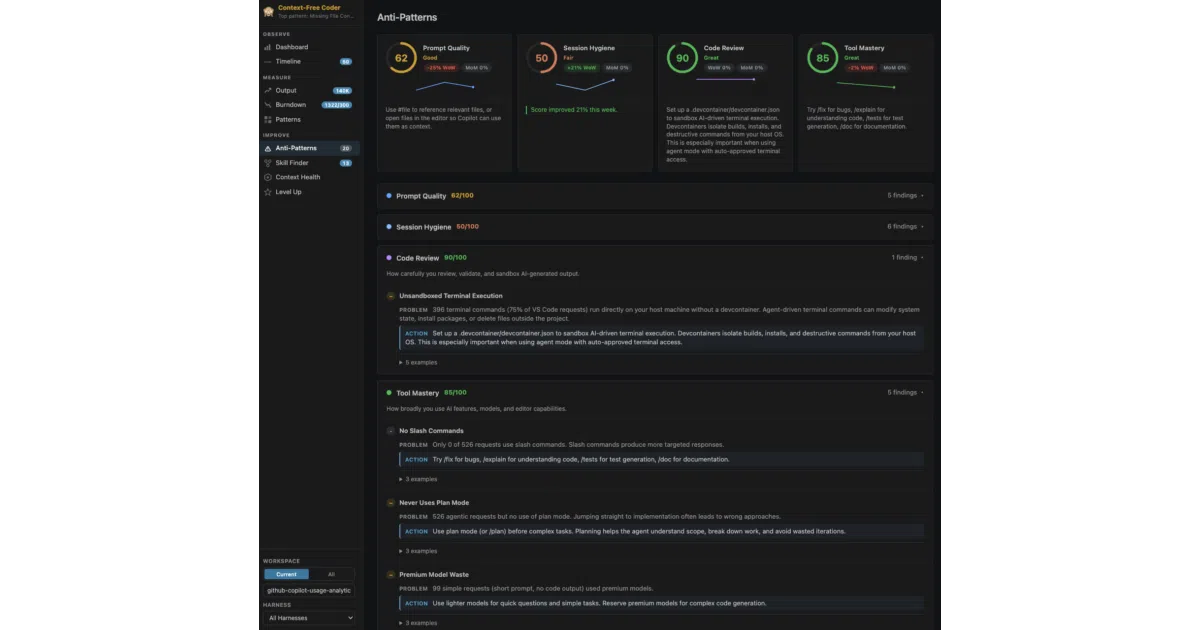The height and width of the screenshot is (630, 1200).
Task: Expand Prompt Quality 5 findings chevron
Action: [922, 196]
